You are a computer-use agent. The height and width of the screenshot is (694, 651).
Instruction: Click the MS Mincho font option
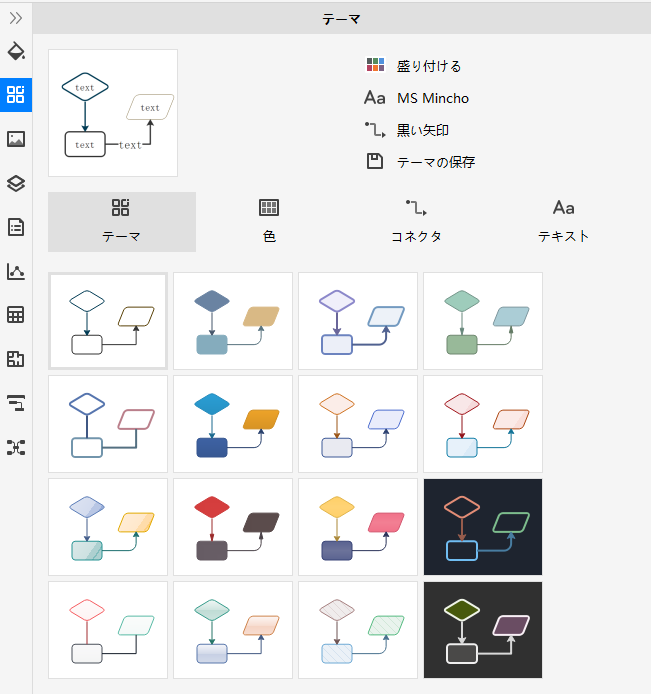click(x=433, y=98)
